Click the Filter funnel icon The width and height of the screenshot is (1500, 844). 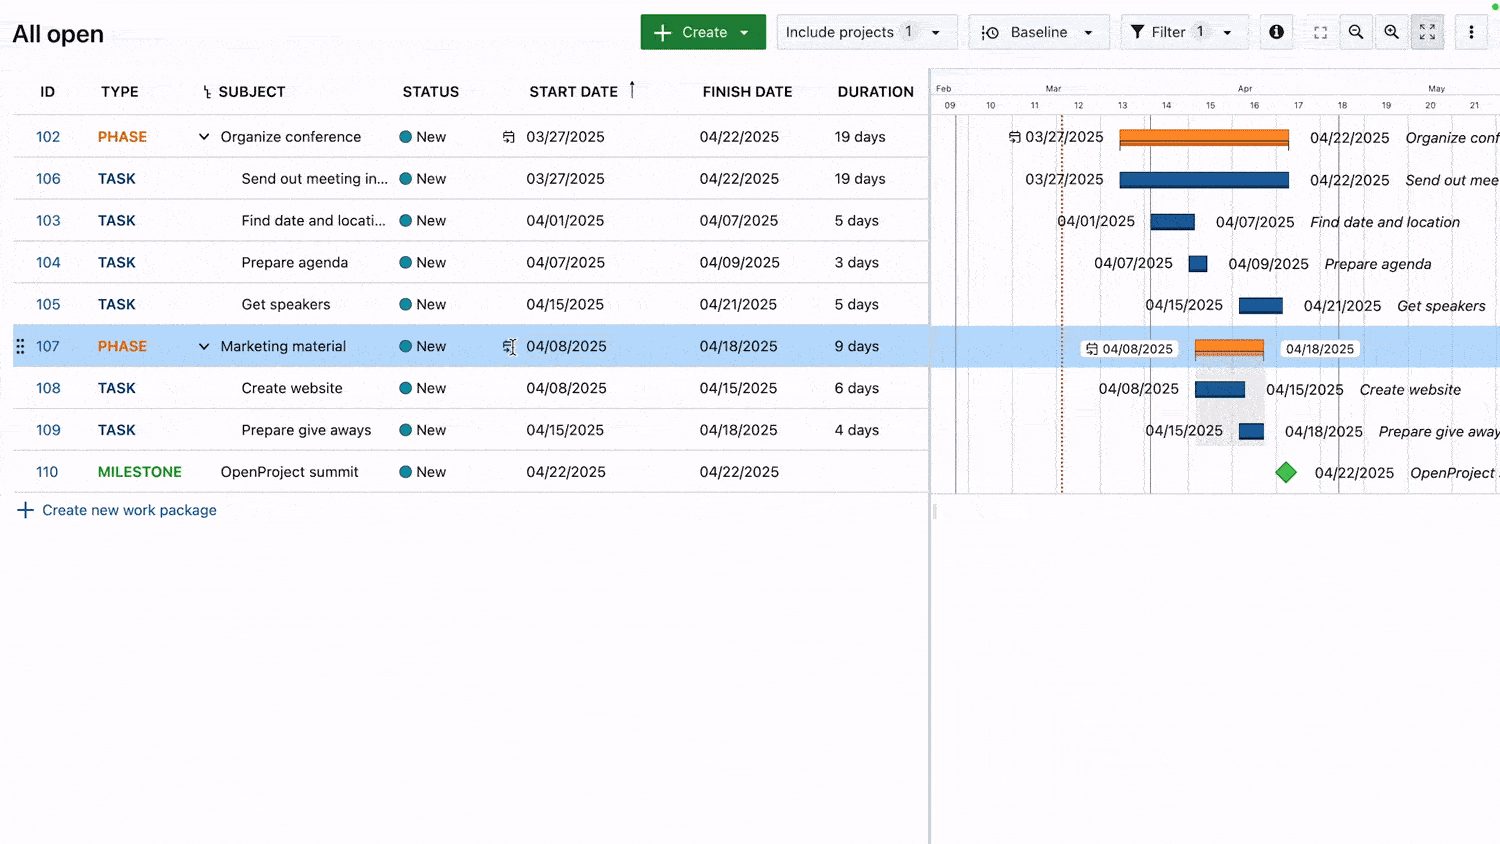pos(1139,31)
